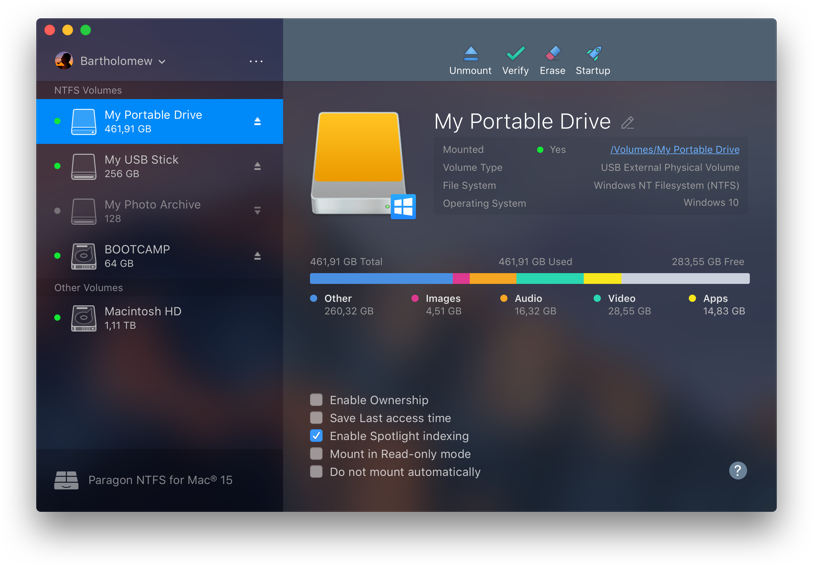This screenshot has width=813, height=566.
Task: Open the /Volumes/My Portable Drive link
Action: pos(675,150)
